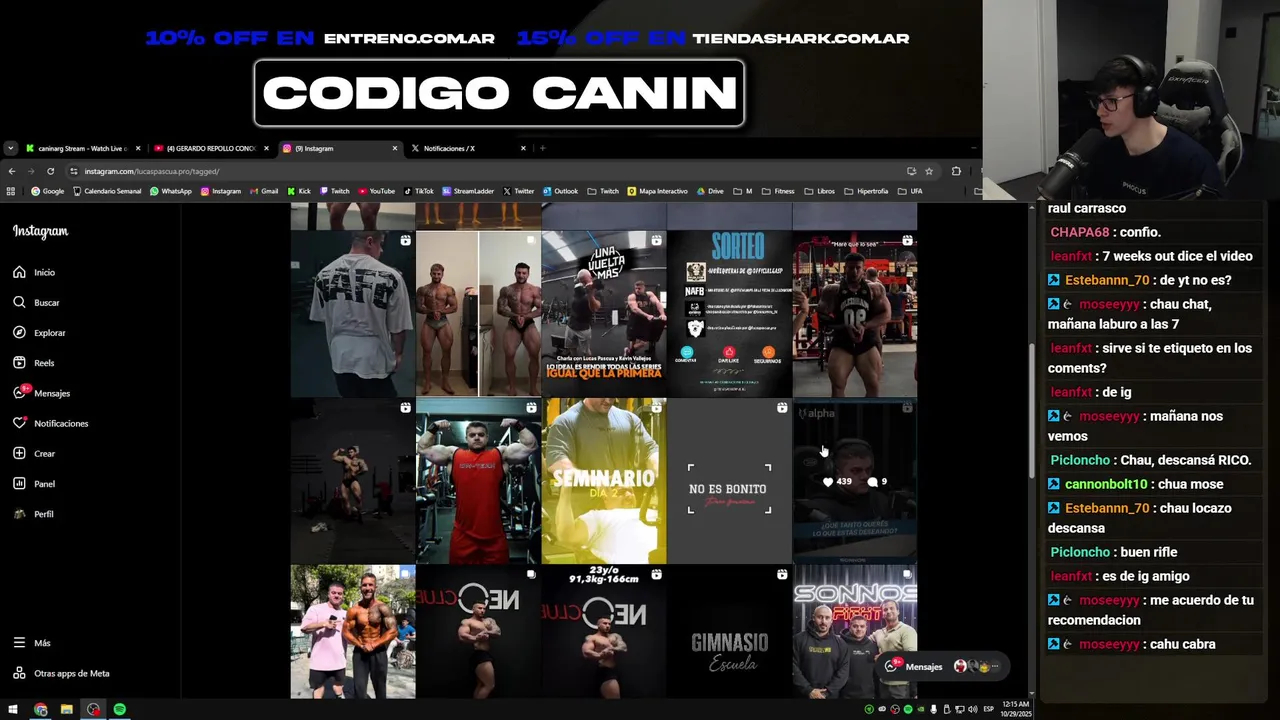Close the Notificaciones / X tab

pos(523,148)
